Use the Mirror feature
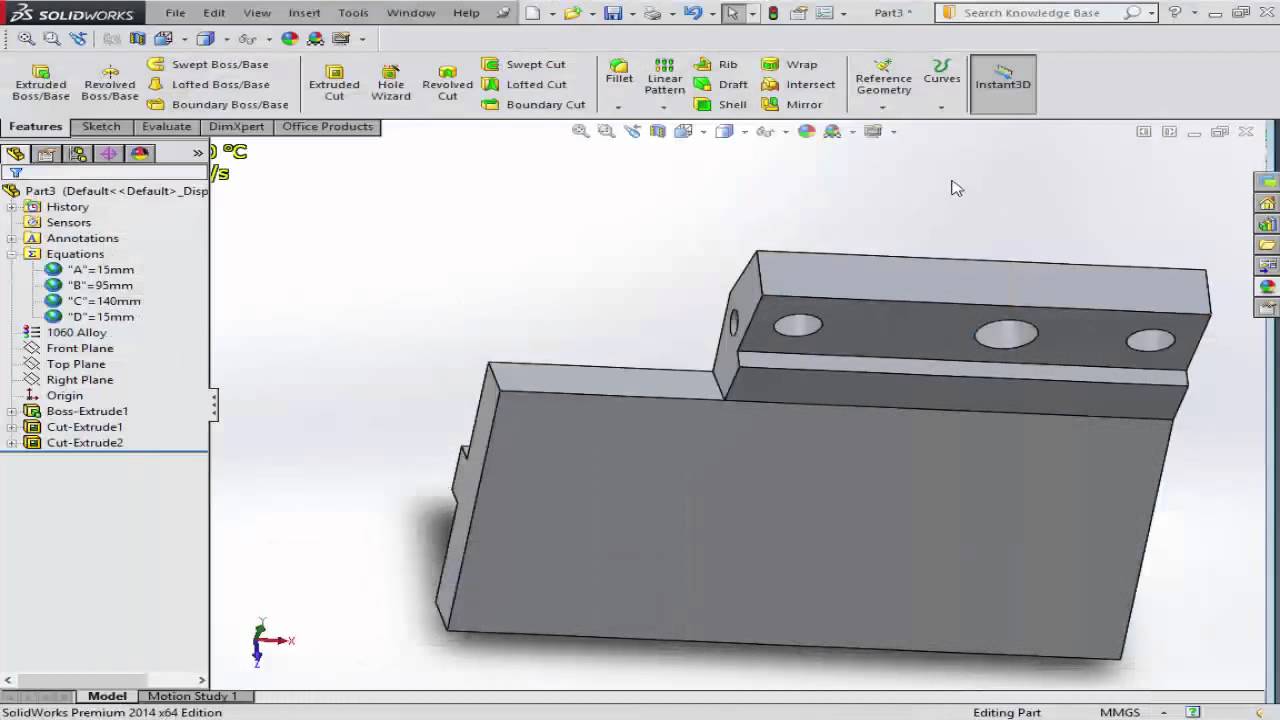Image resolution: width=1280 pixels, height=720 pixels. pos(792,104)
